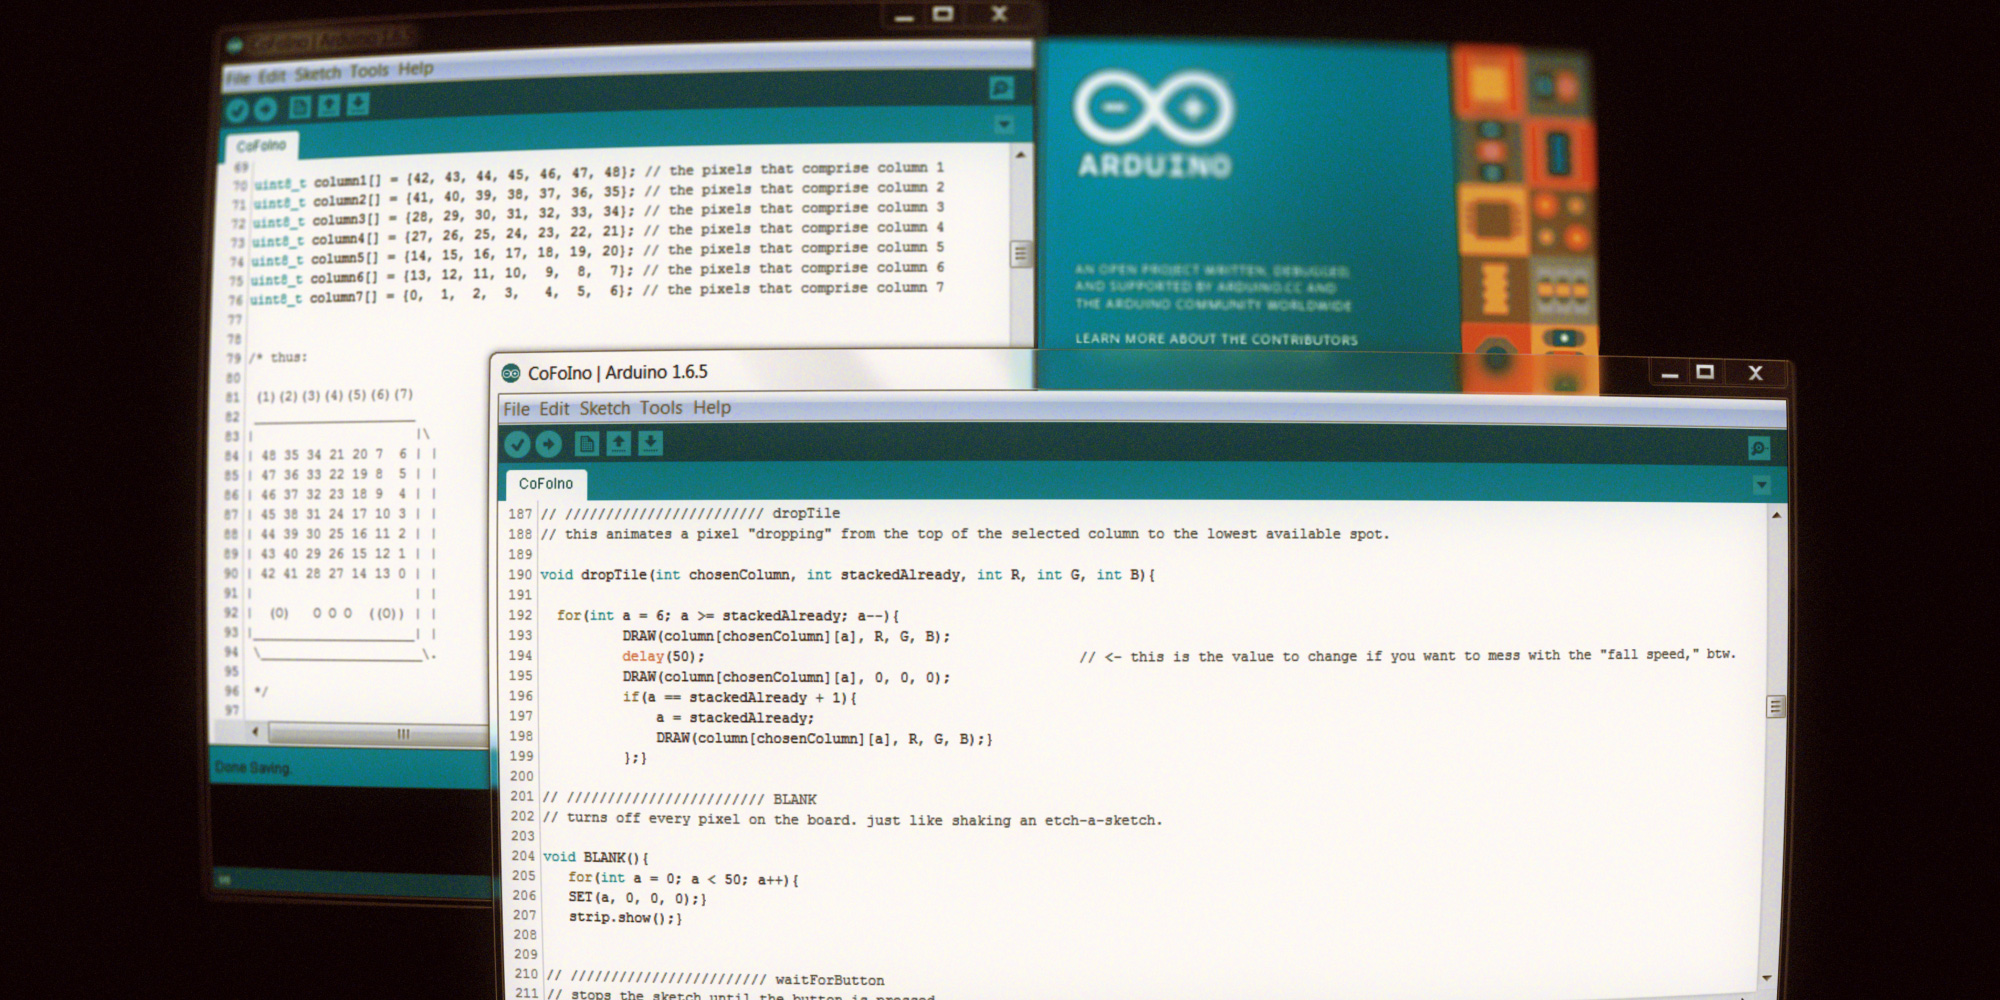Click New sketch icon in background window

coord(300,107)
